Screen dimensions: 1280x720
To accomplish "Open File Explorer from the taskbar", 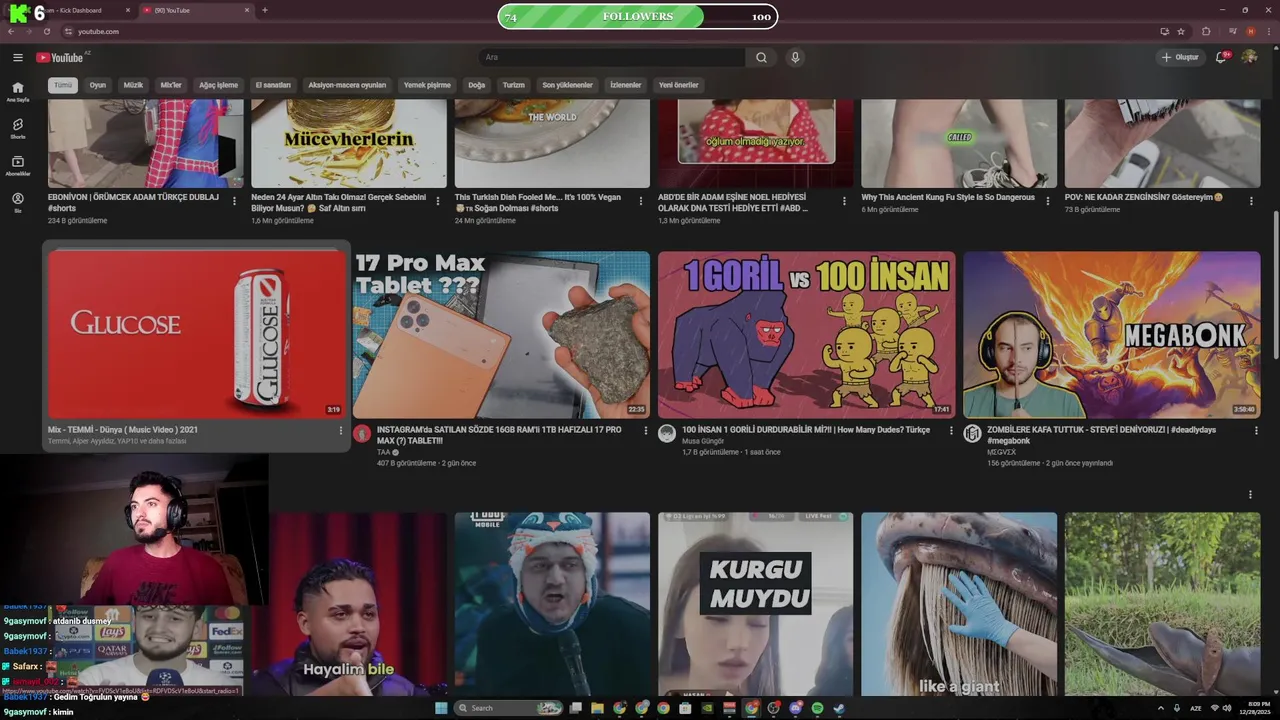I will tap(597, 708).
